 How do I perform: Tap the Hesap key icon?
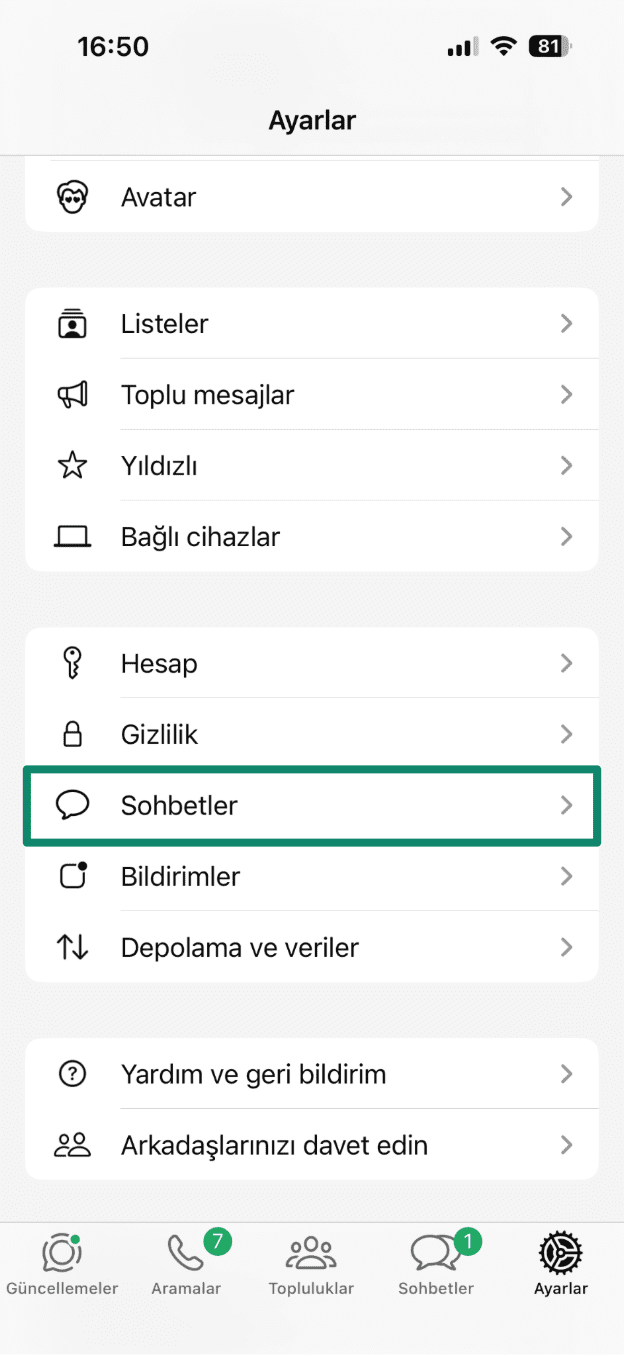72,664
